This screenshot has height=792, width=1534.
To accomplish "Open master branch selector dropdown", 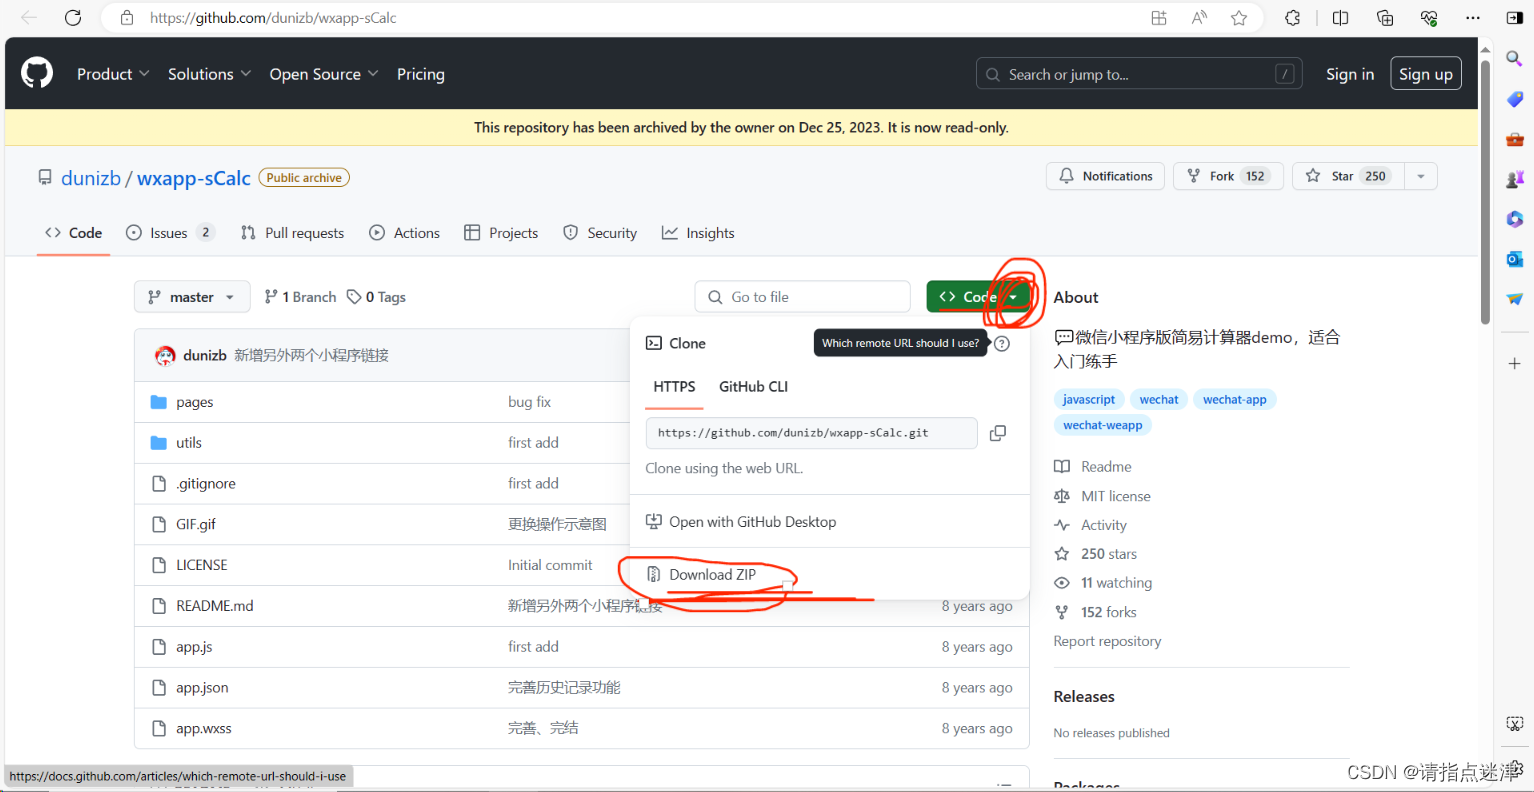I will point(192,297).
